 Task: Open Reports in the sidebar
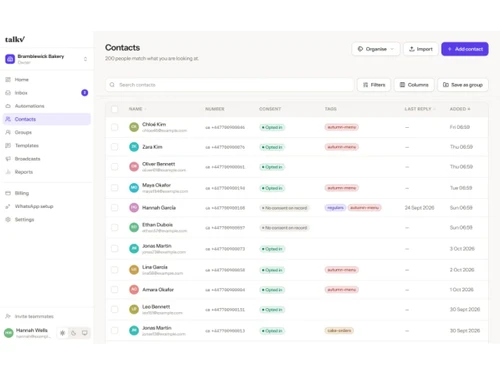tap(47, 172)
